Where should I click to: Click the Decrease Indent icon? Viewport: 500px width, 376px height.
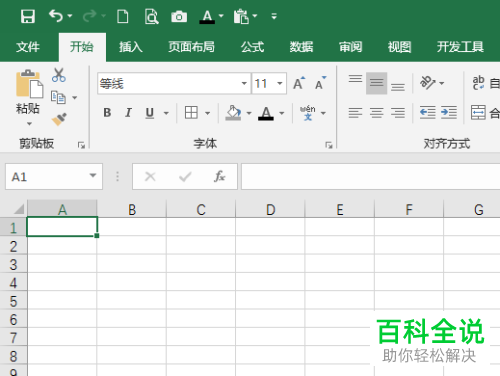click(428, 113)
